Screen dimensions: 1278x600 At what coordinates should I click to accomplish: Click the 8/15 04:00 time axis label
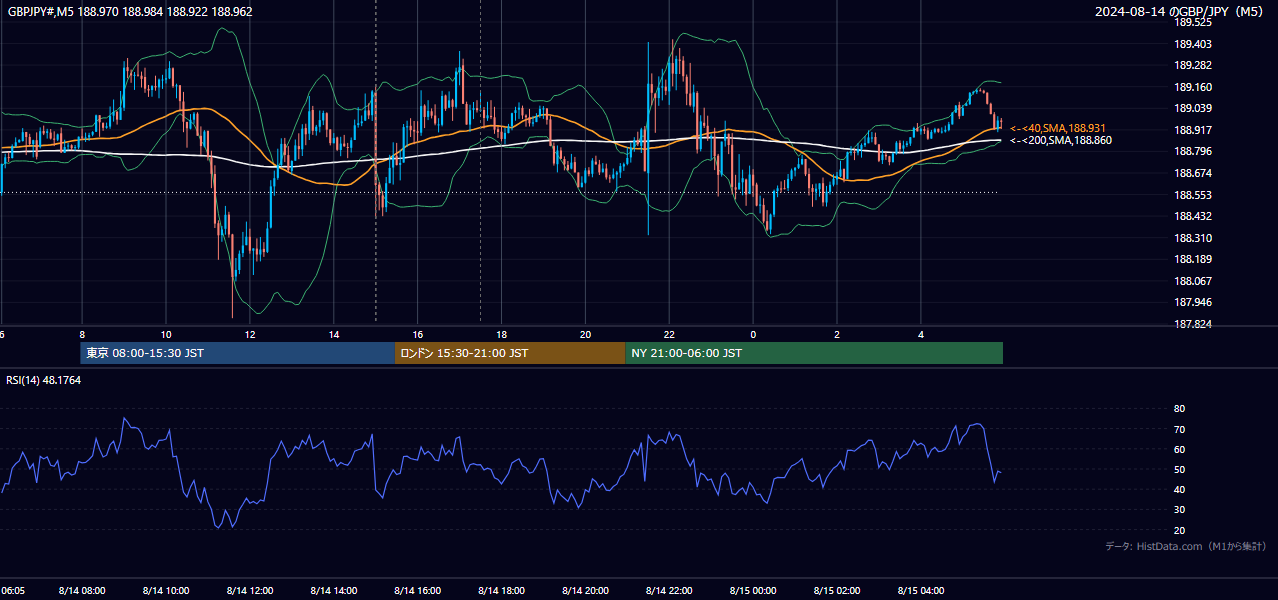pyautogui.click(x=921, y=591)
